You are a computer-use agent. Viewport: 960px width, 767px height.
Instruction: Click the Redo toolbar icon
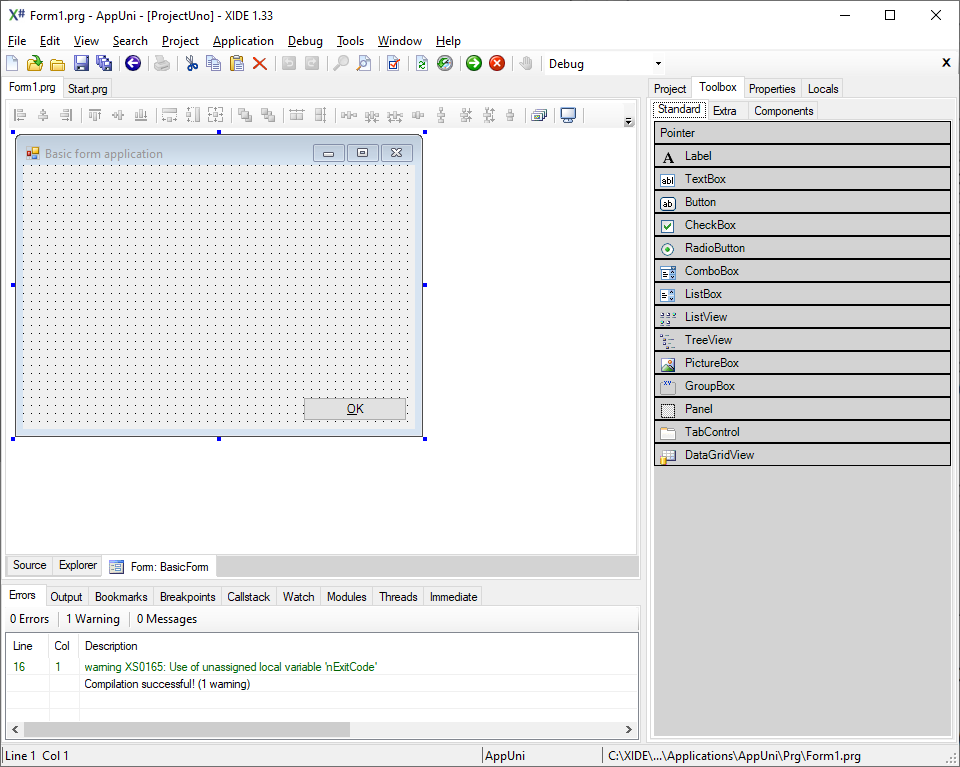tap(312, 63)
